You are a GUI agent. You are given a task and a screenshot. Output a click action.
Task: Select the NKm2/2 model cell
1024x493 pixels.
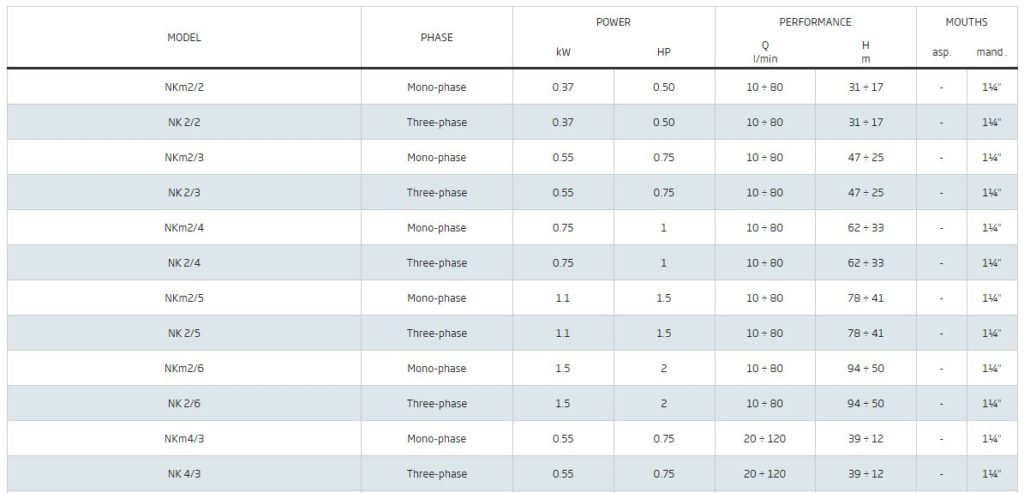[x=184, y=87]
